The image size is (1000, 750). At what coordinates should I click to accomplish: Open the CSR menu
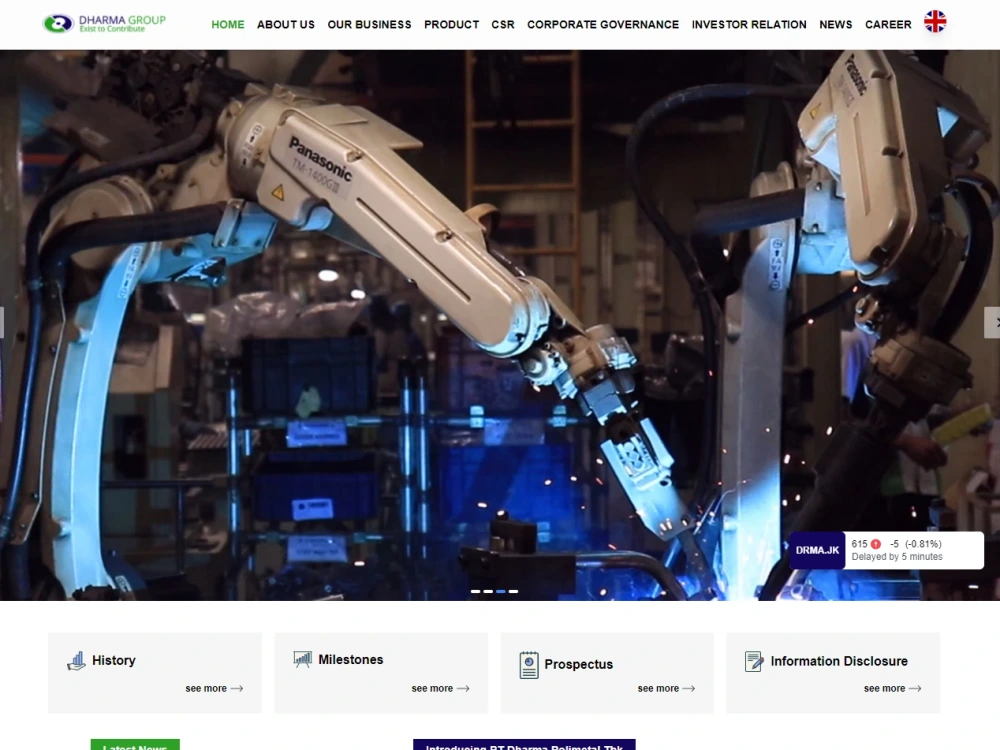pyautogui.click(x=503, y=24)
